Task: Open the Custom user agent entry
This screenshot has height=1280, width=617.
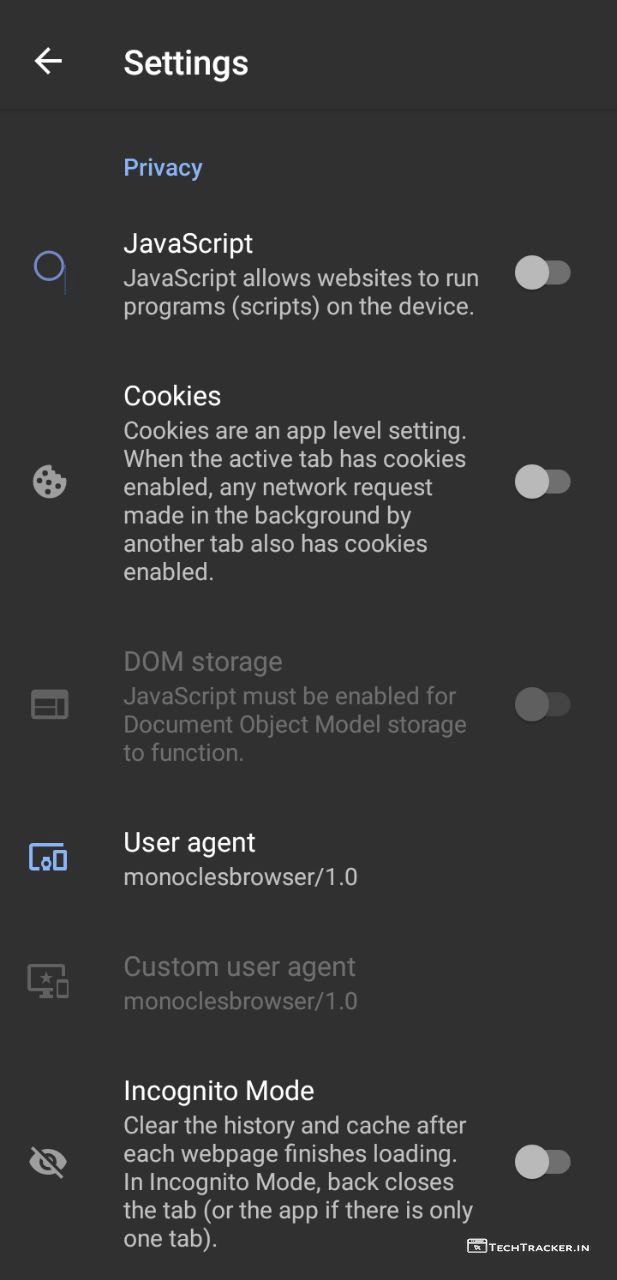Action: coord(240,983)
